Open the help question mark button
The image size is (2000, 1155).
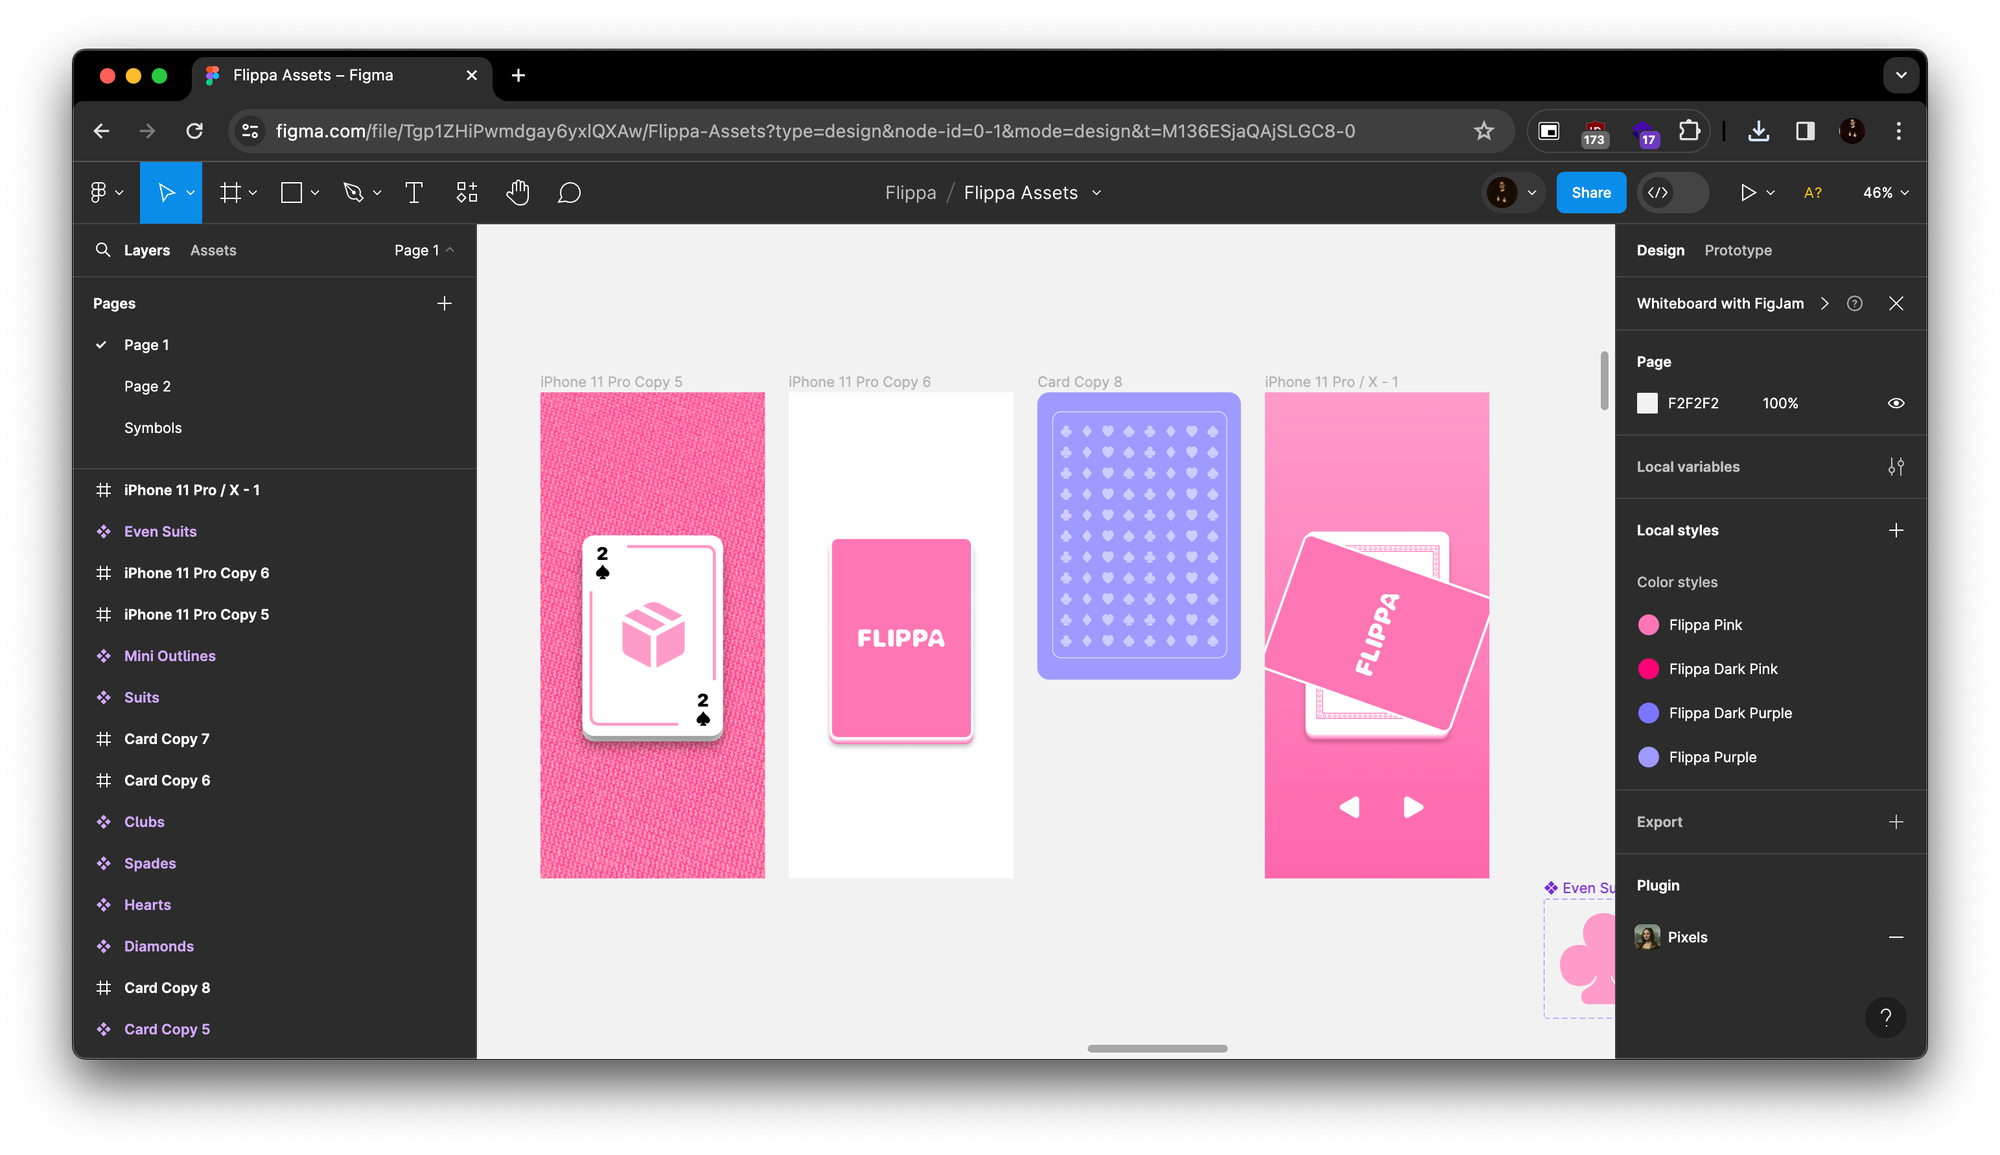tap(1885, 1018)
